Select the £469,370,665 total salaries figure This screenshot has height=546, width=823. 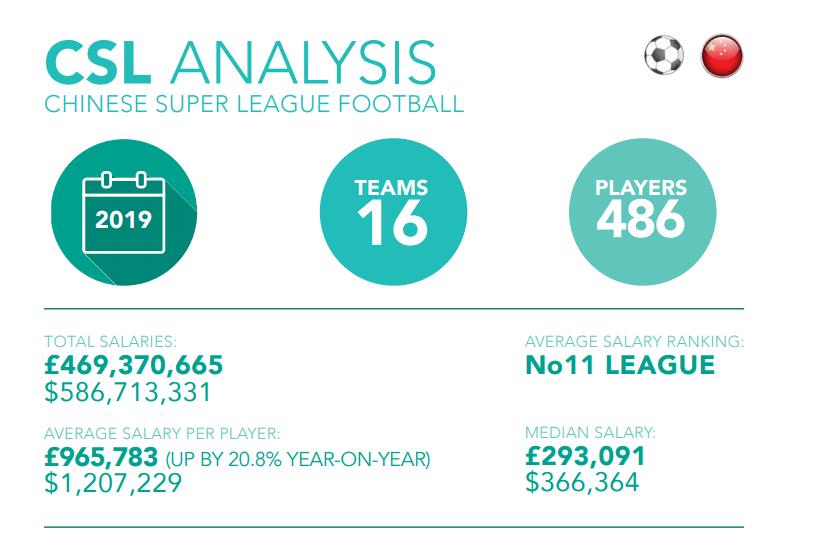click(x=135, y=365)
